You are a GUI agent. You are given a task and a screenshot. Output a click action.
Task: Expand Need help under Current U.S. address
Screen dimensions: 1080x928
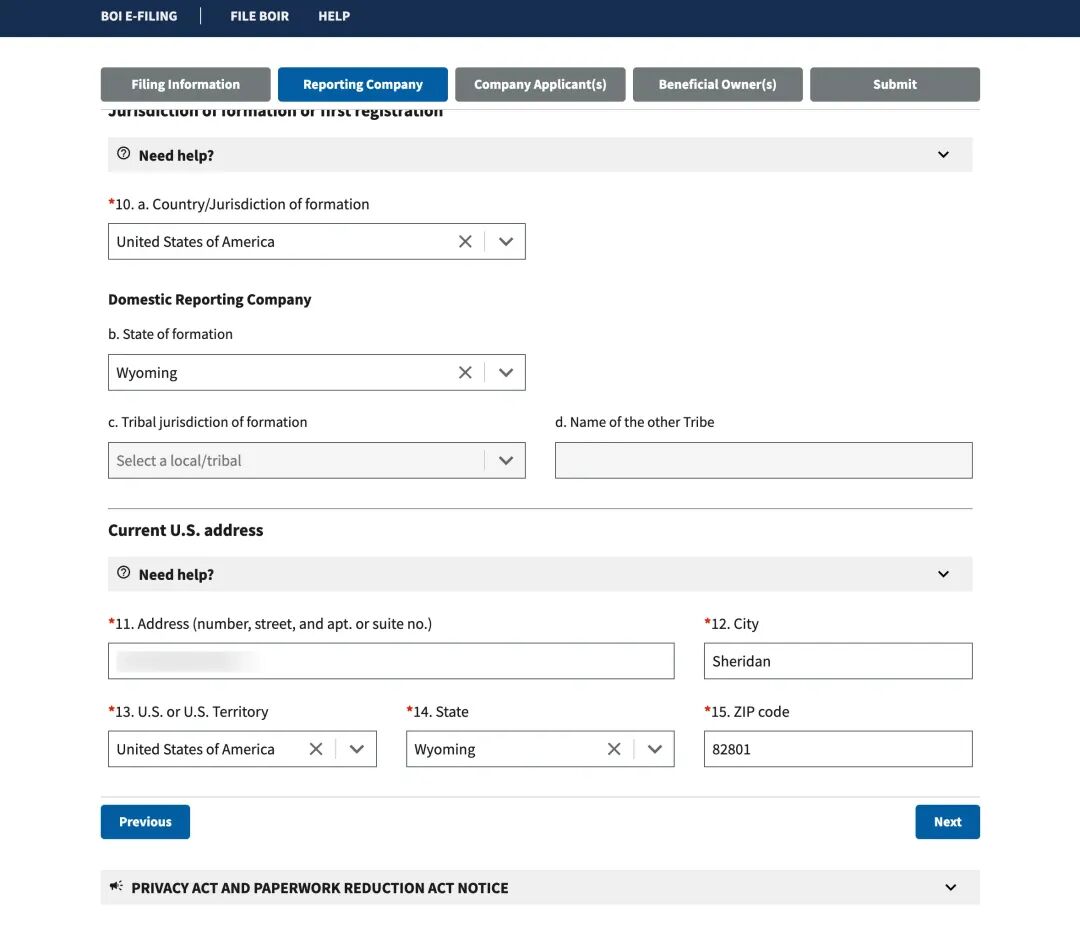pos(943,574)
